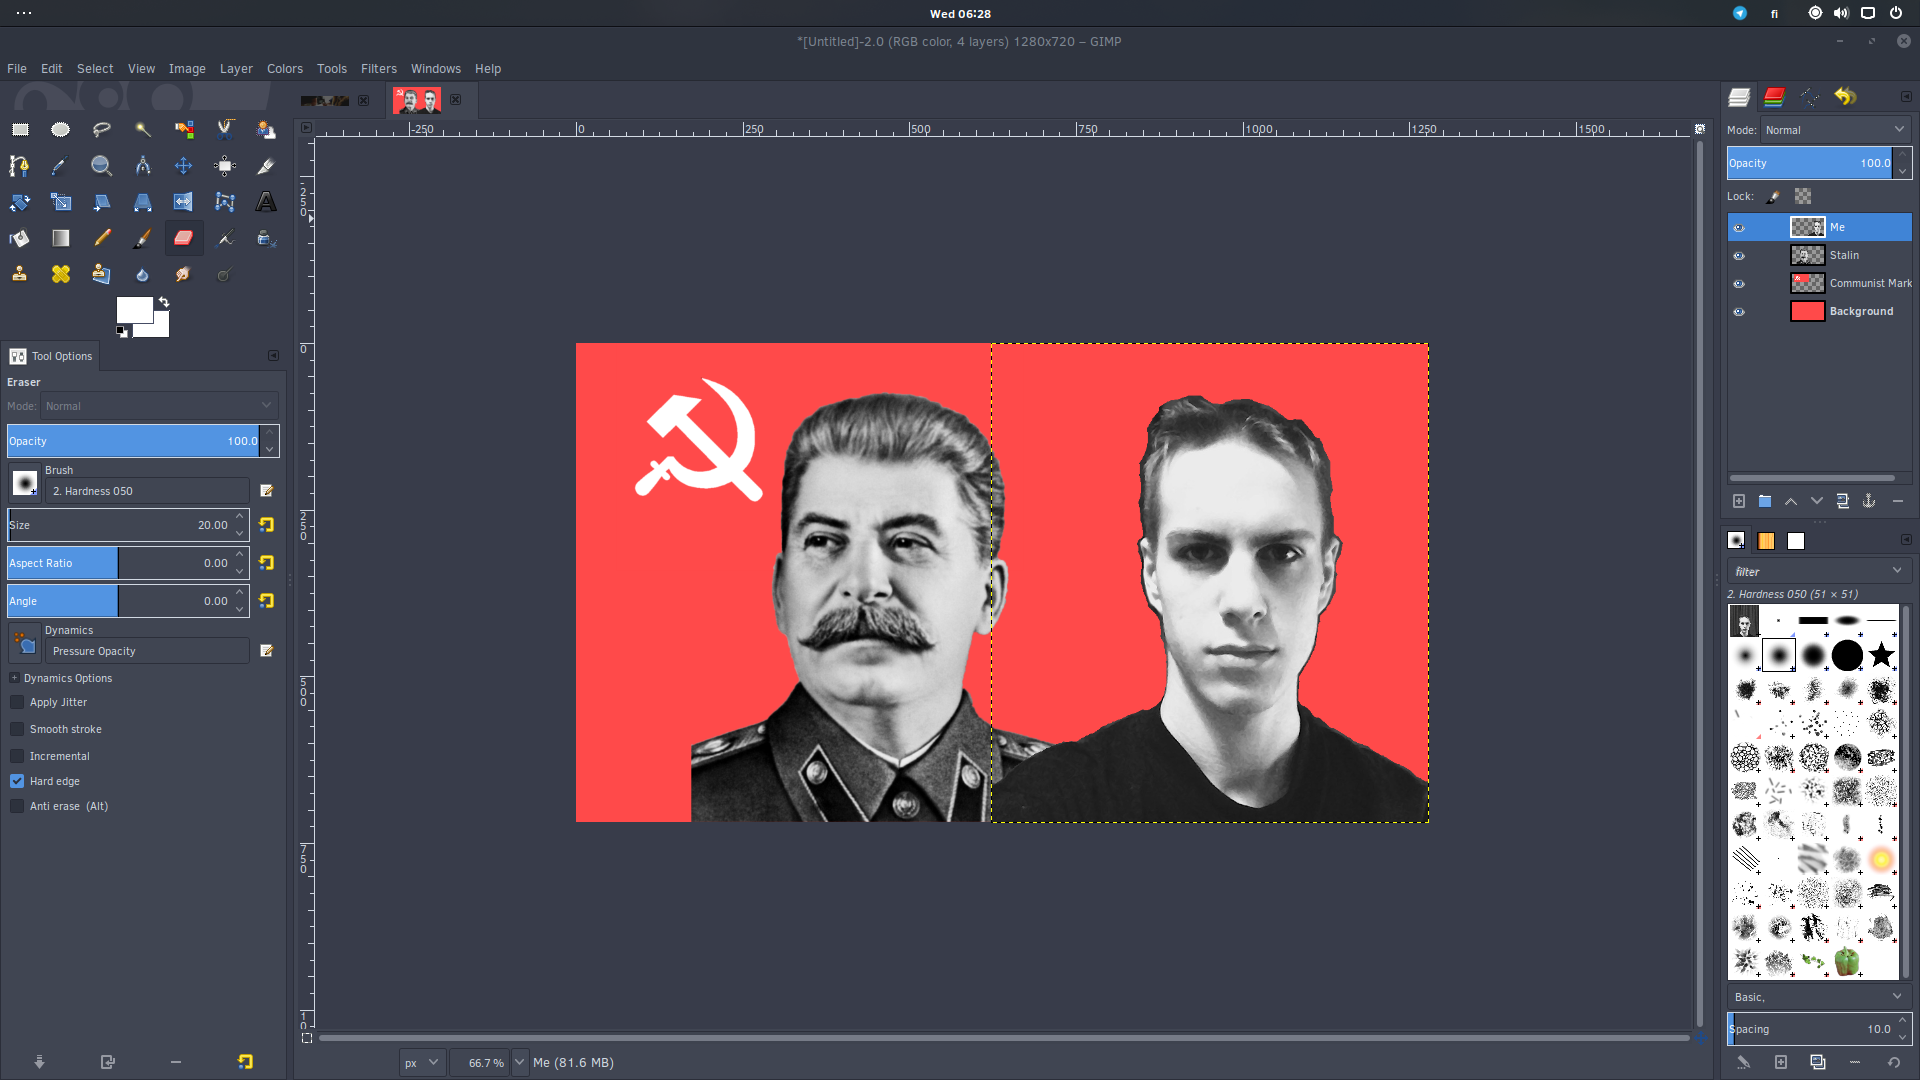
Task: Enable the Smooth stroke checkbox
Action: click(x=17, y=729)
